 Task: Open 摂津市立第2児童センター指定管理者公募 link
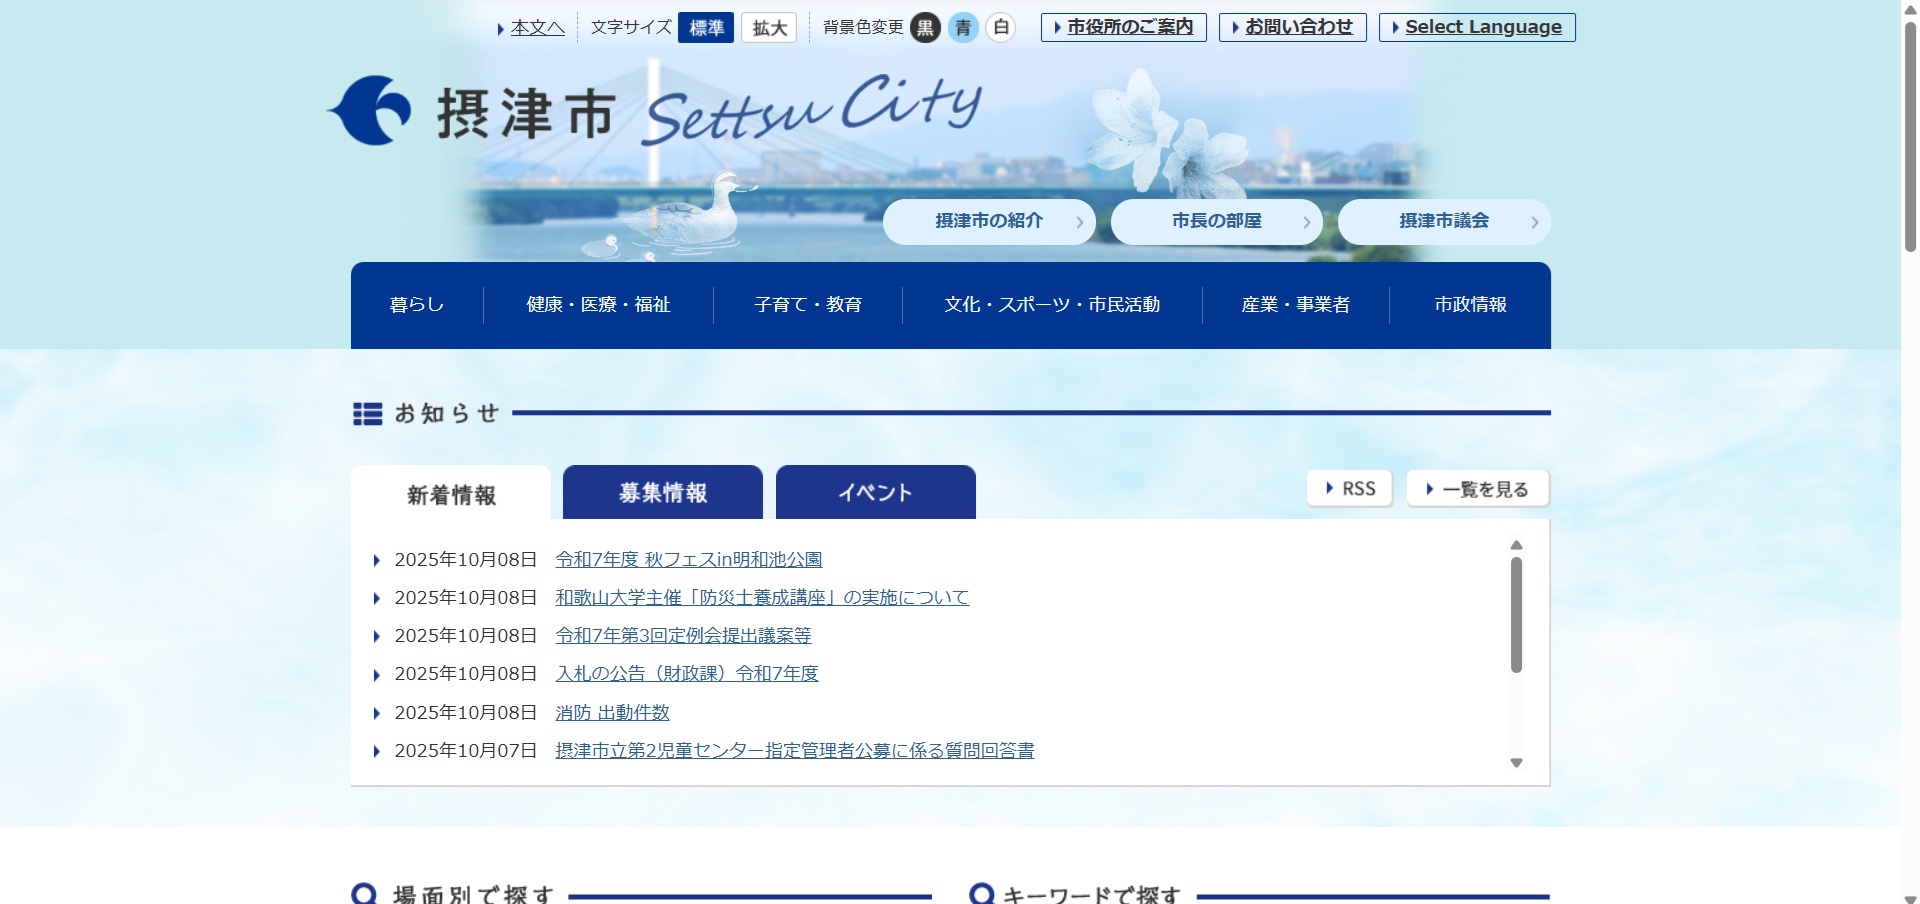[x=795, y=751]
